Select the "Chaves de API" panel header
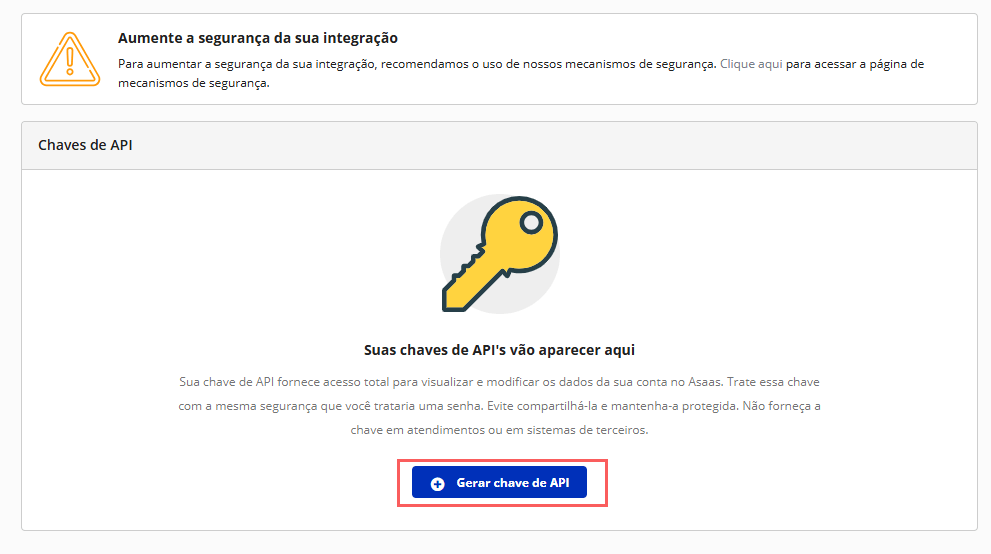Viewport: 991px width, 554px height. pos(85,145)
